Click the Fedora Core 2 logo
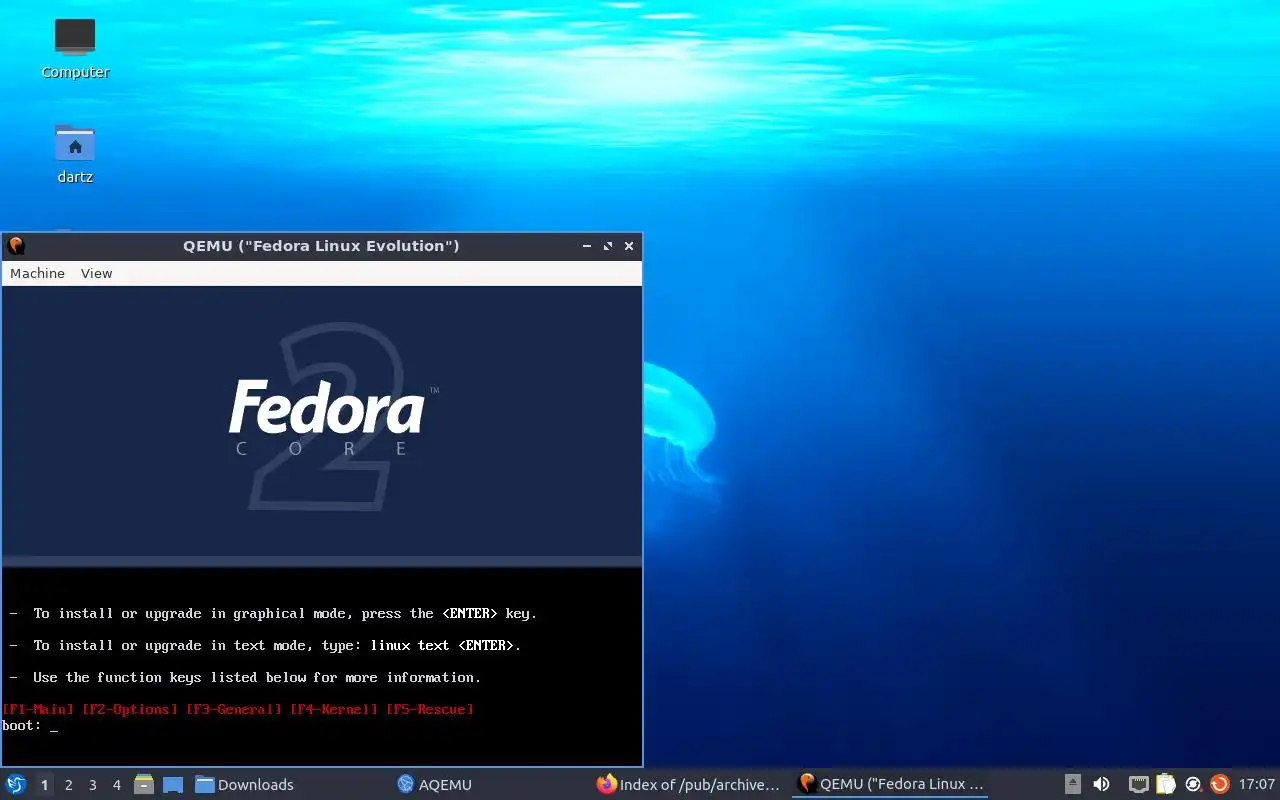 (333, 417)
